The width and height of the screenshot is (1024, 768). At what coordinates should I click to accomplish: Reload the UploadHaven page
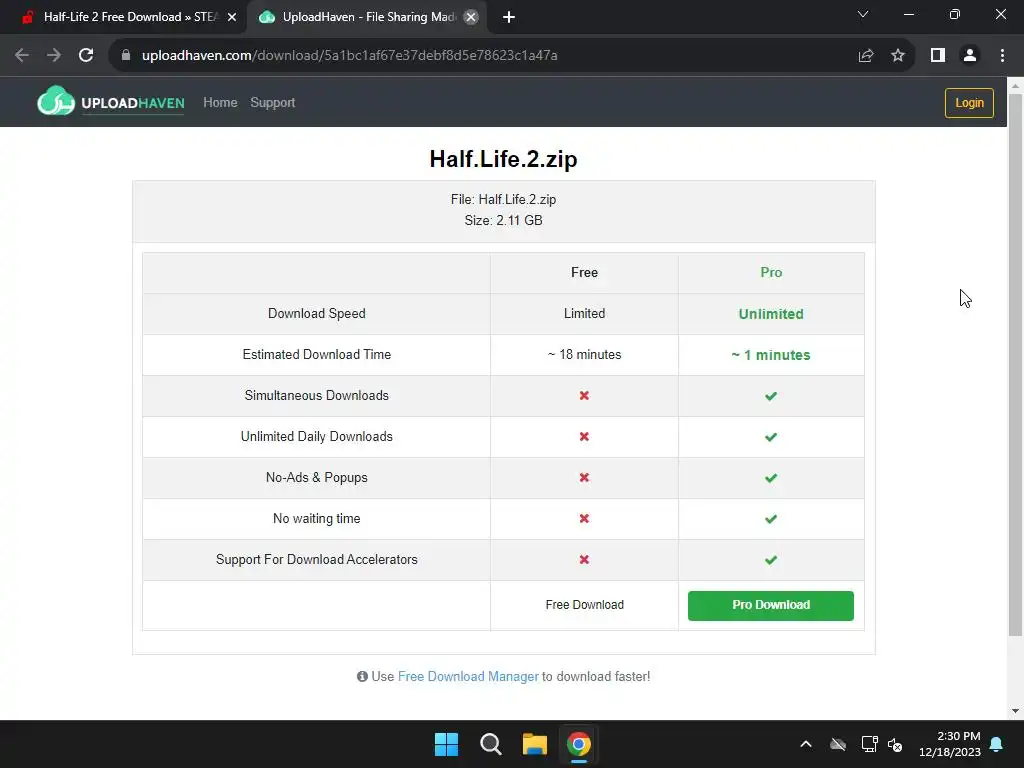coord(86,56)
